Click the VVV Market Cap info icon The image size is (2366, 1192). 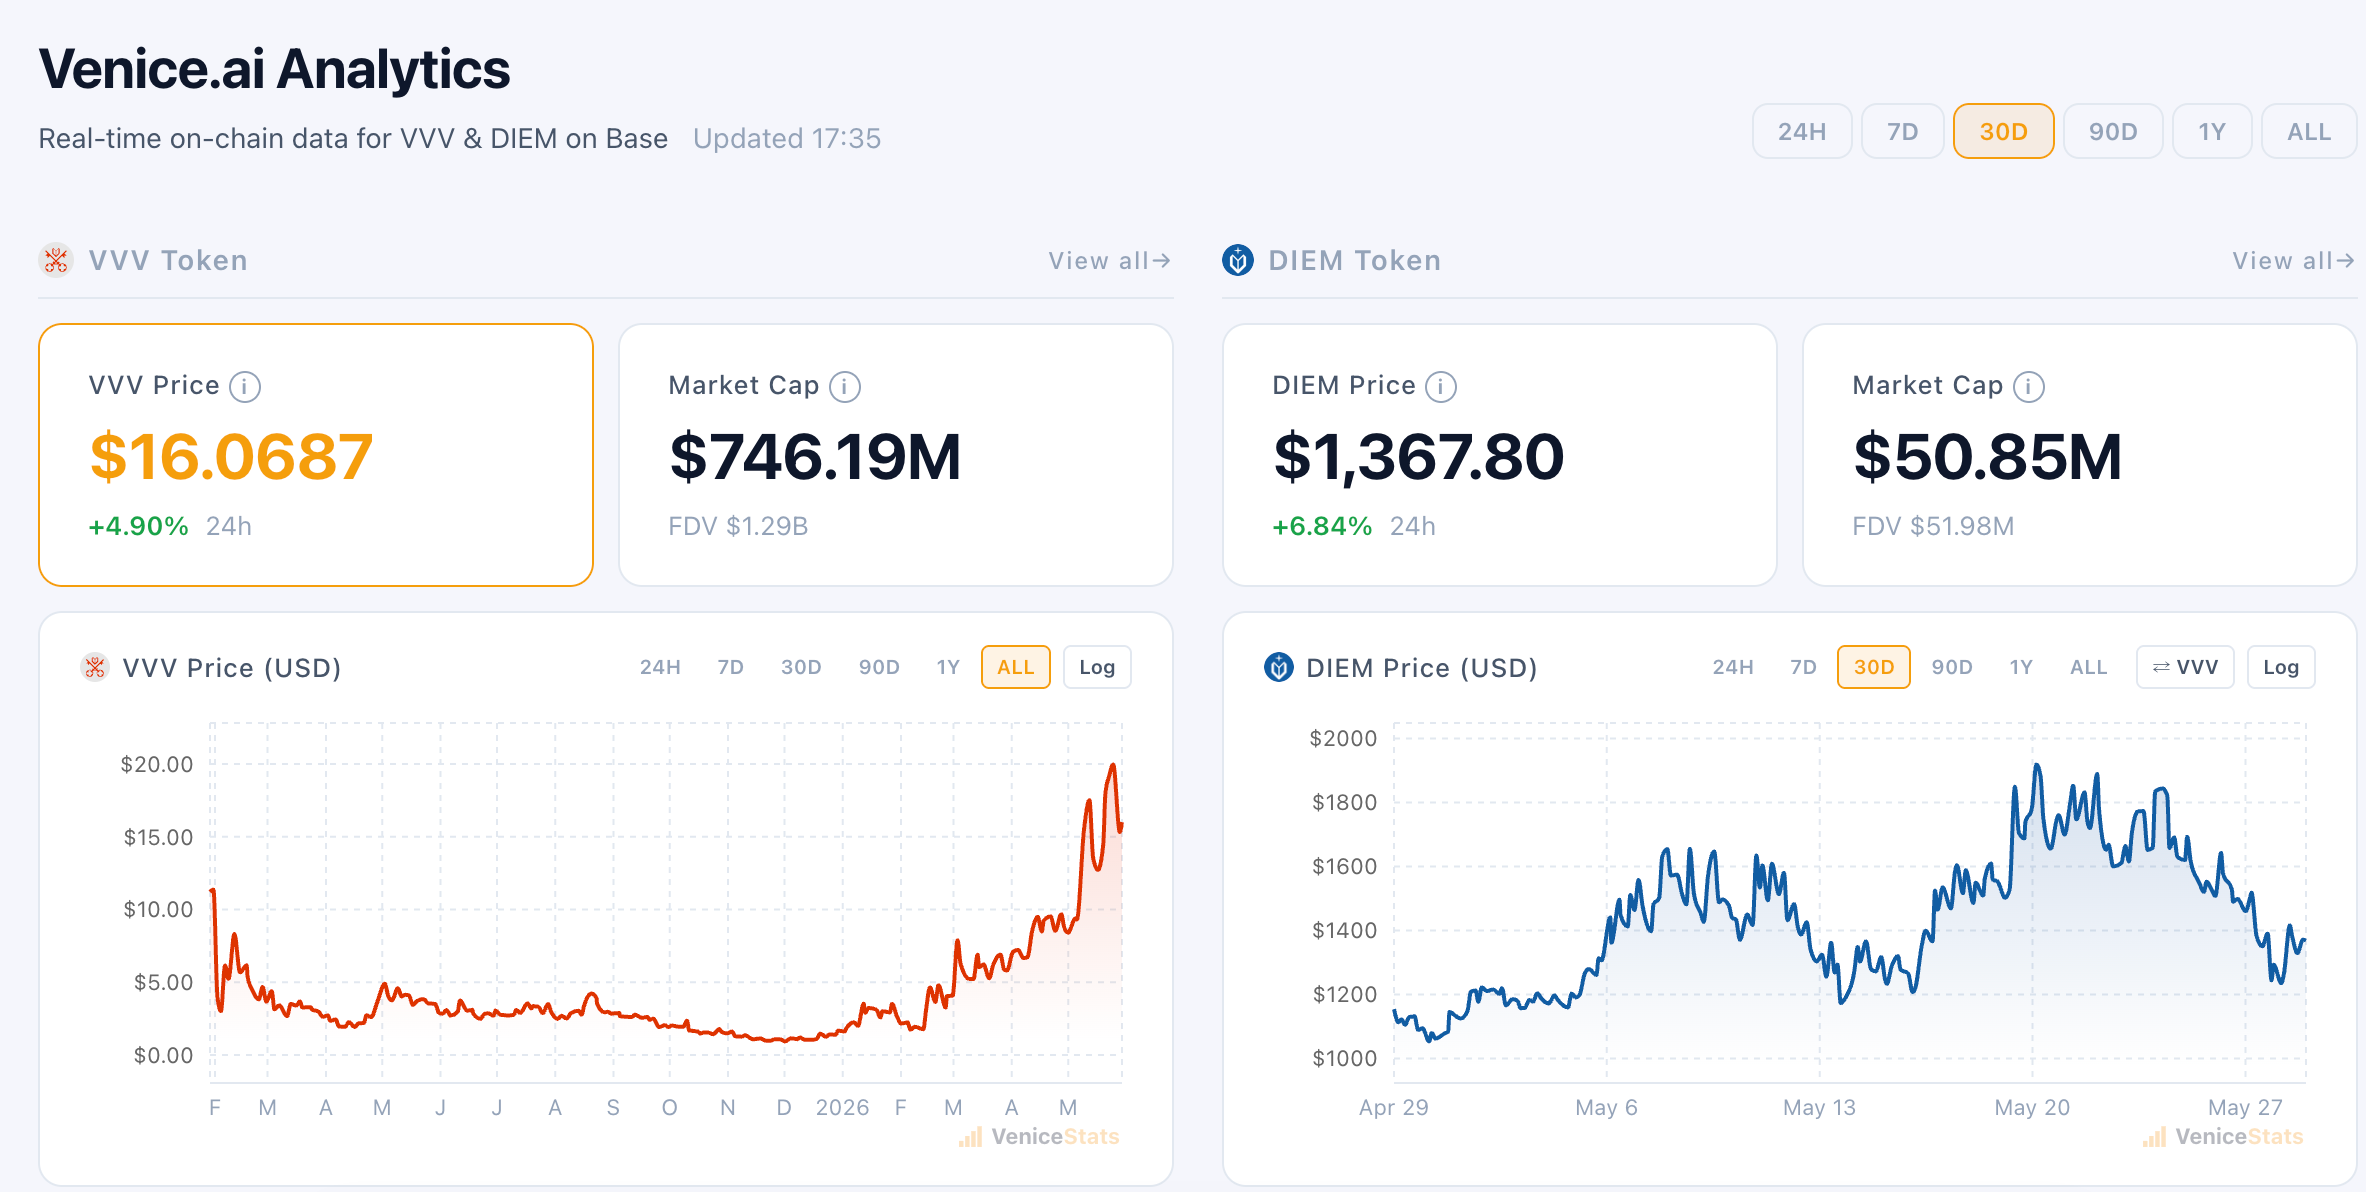845,387
